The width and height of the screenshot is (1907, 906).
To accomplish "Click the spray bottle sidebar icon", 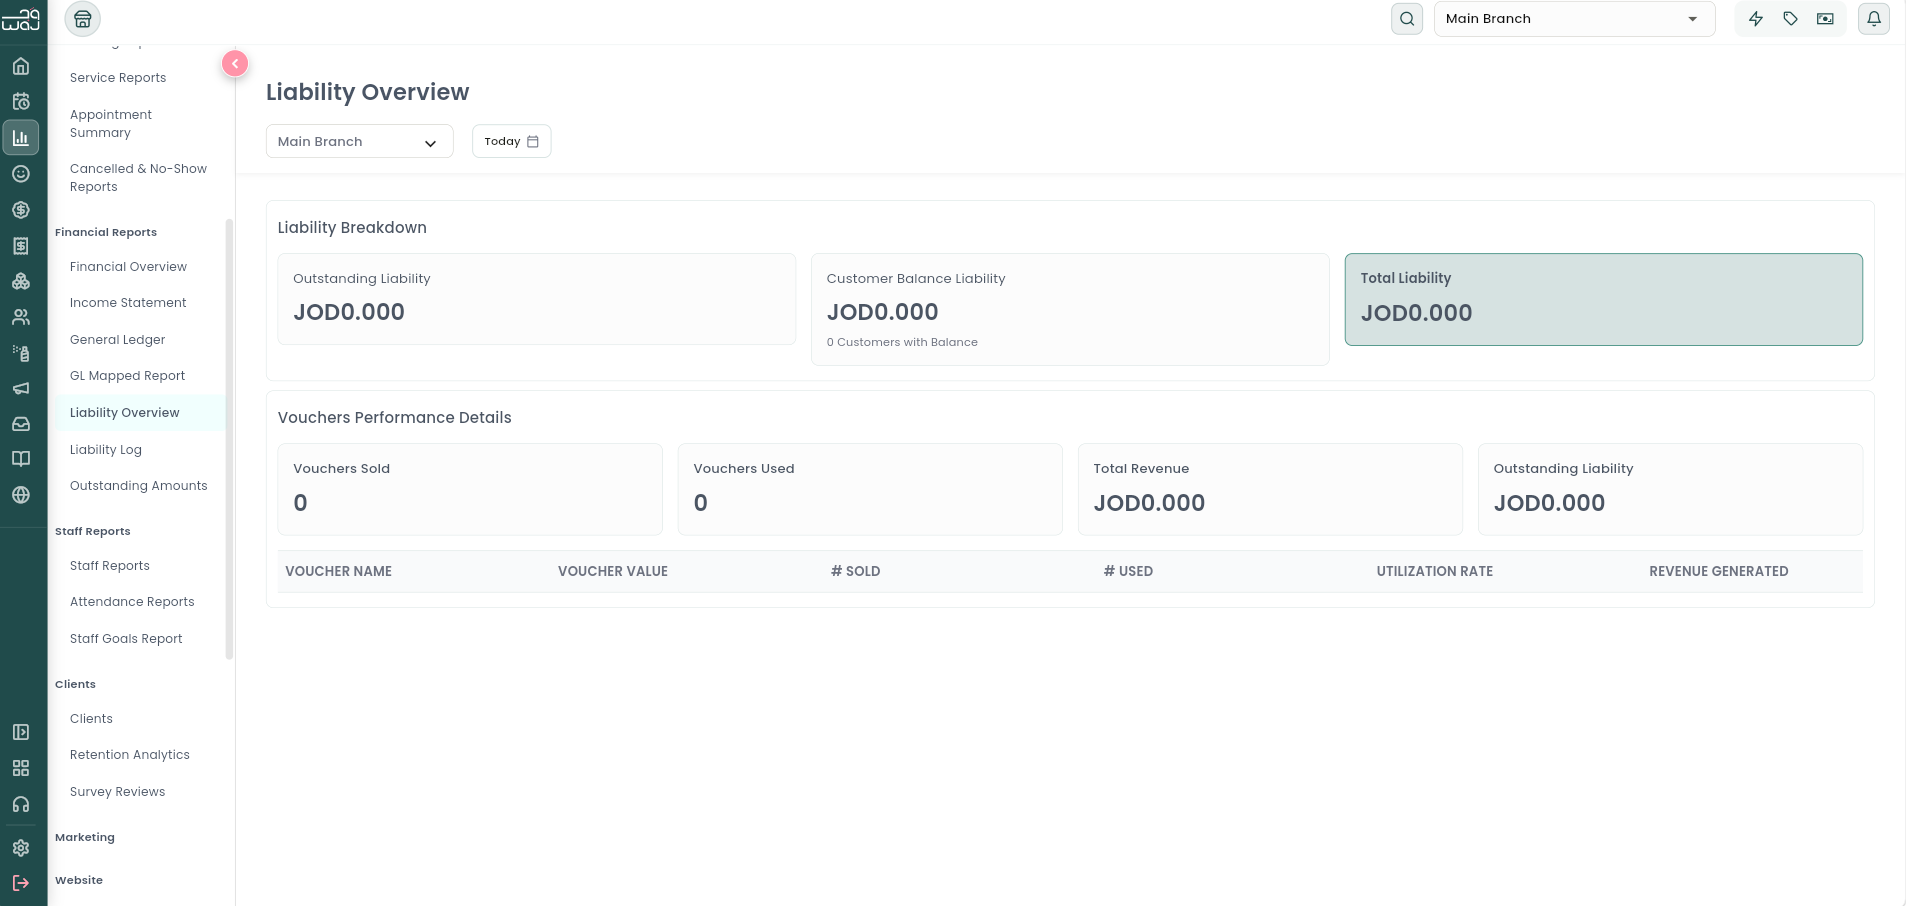I will (x=21, y=353).
